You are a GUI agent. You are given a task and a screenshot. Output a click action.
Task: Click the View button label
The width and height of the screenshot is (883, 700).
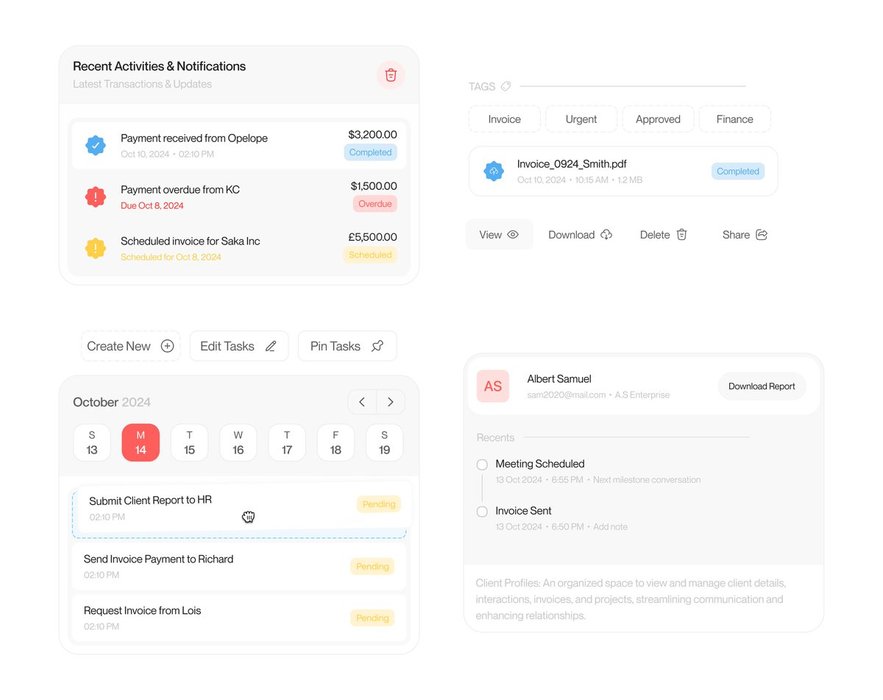click(x=490, y=235)
